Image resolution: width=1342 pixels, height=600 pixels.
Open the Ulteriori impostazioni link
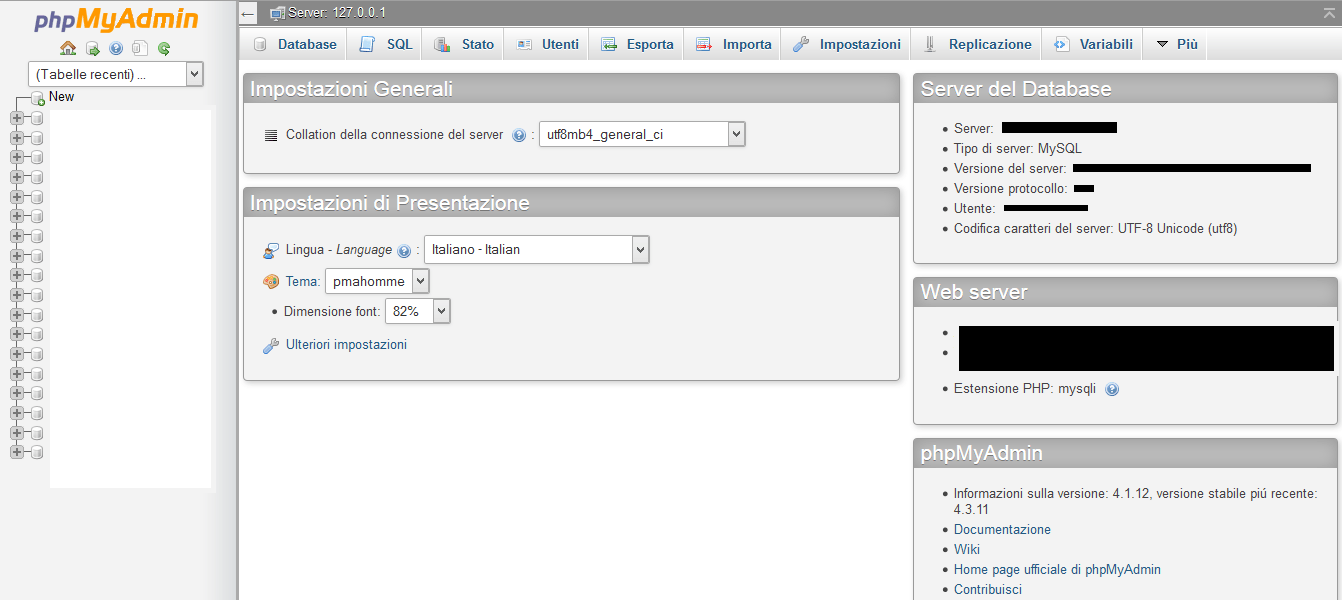(346, 345)
